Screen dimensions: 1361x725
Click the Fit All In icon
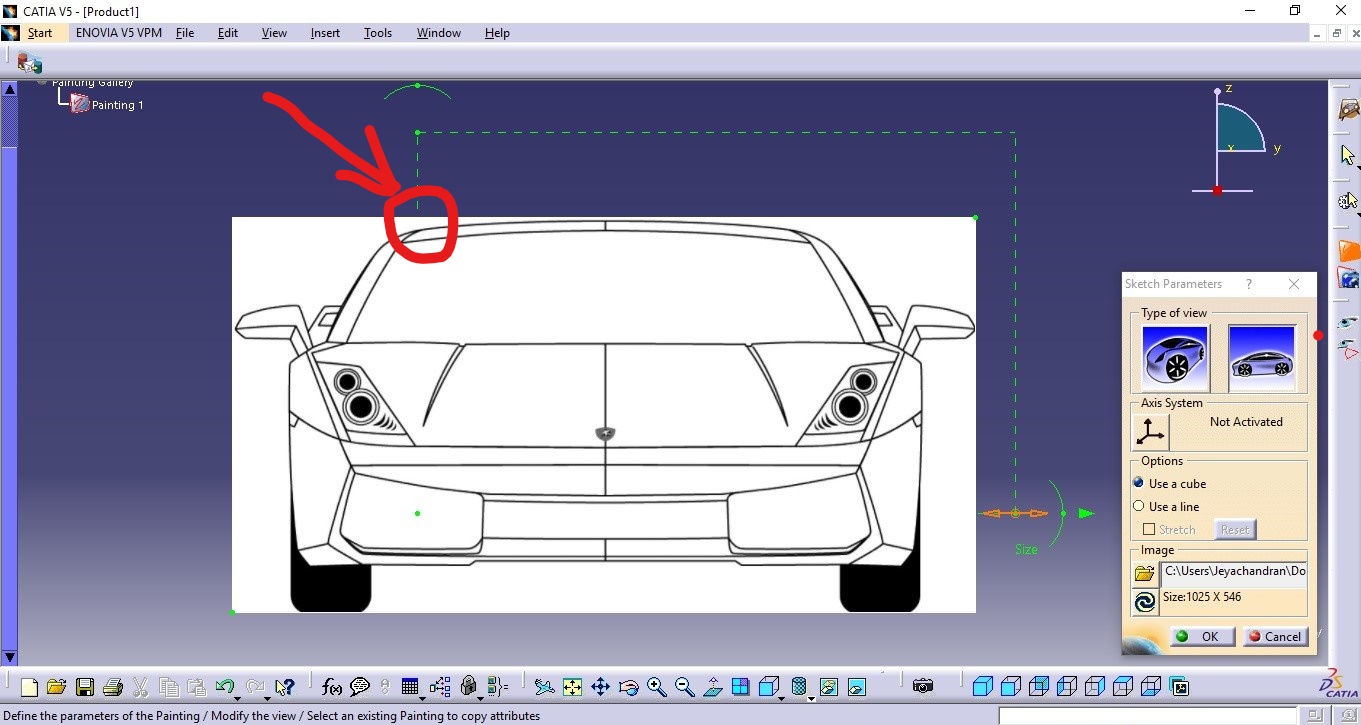(x=573, y=687)
